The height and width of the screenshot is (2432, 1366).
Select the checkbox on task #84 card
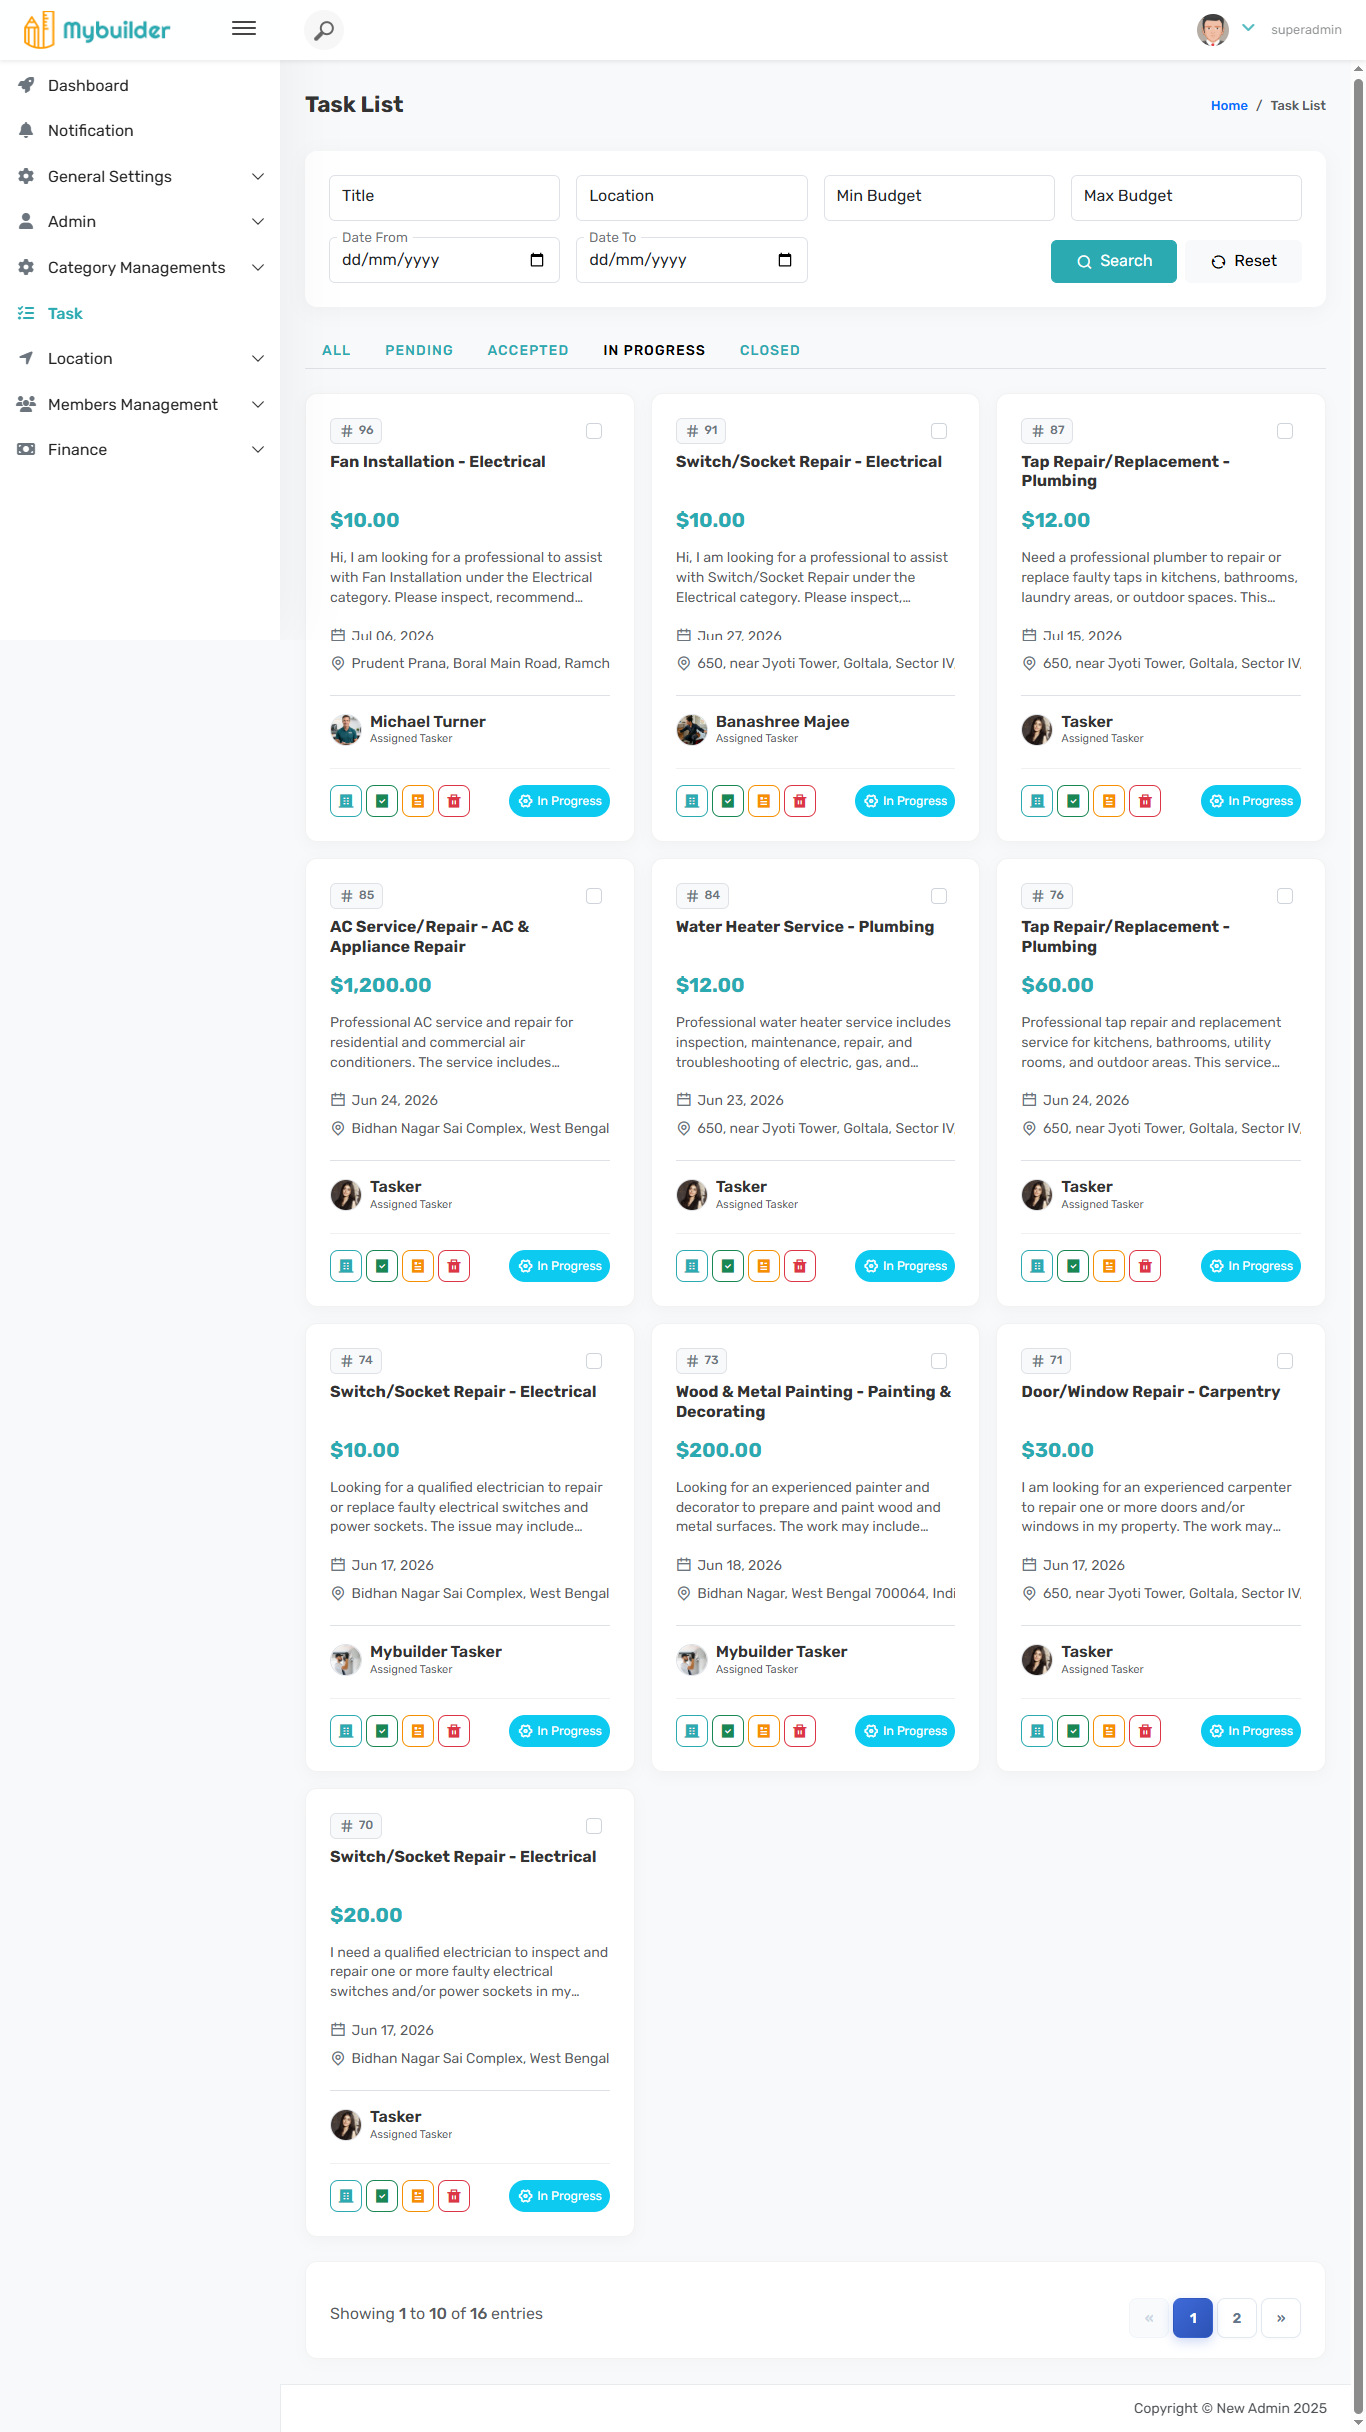(939, 896)
